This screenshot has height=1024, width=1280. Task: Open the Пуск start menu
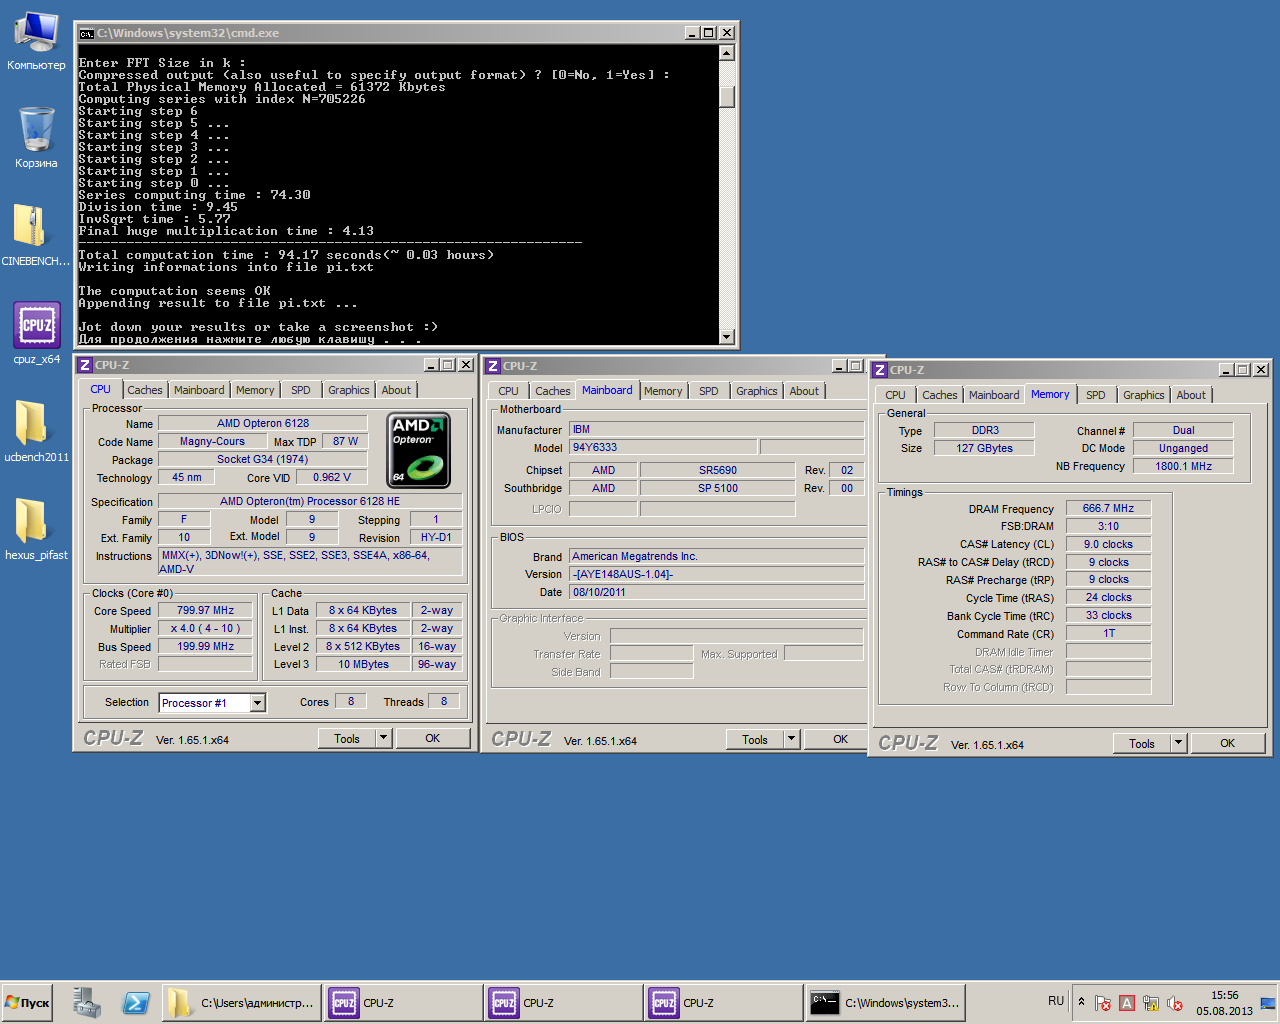click(x=27, y=1003)
